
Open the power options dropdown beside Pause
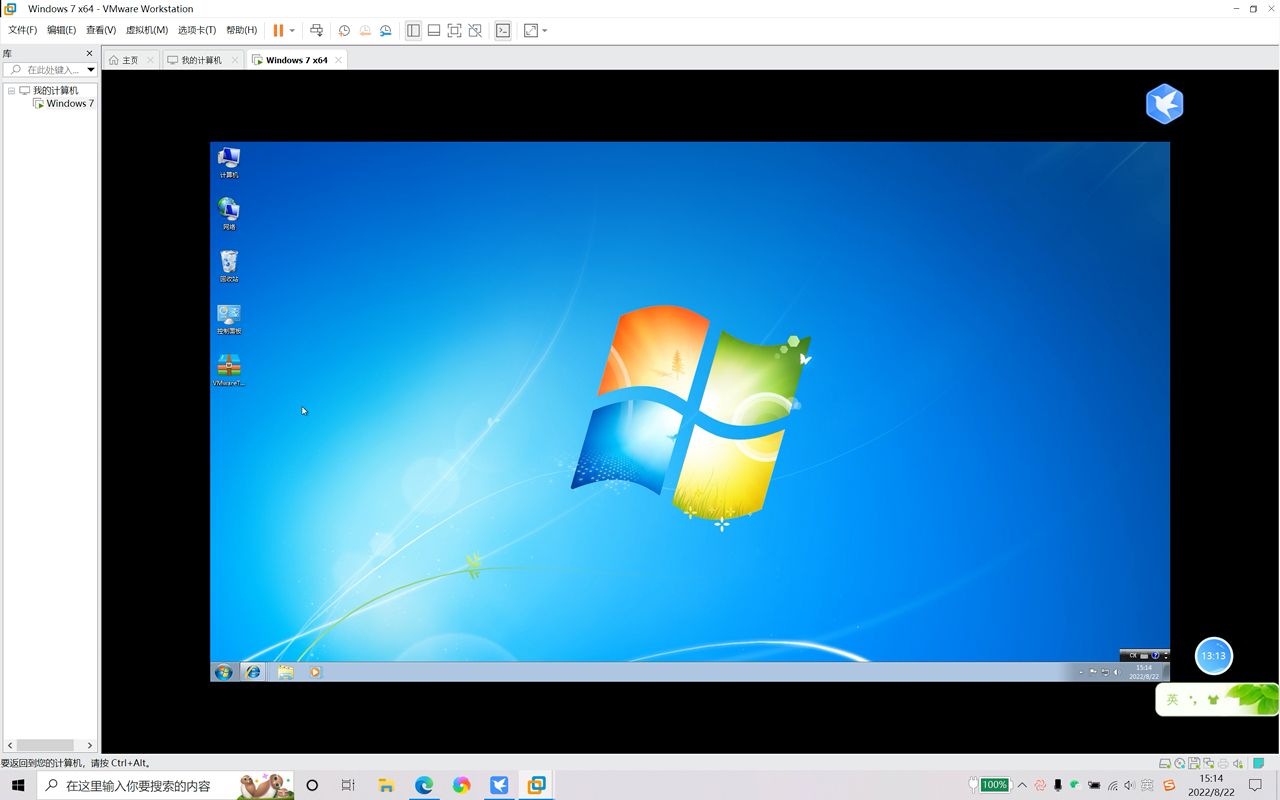click(292, 31)
